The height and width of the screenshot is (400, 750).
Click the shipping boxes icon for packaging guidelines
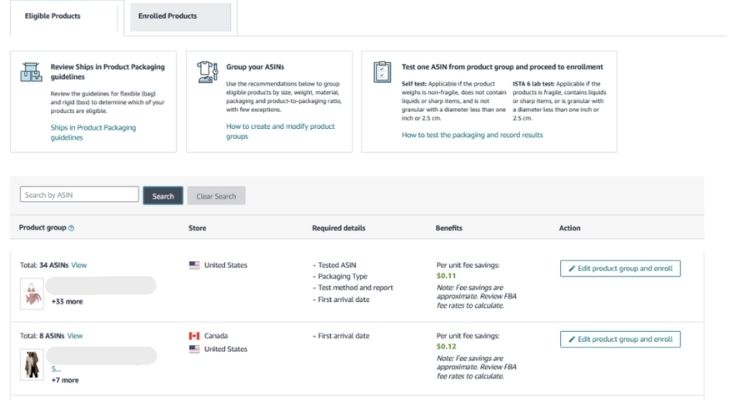[31, 72]
